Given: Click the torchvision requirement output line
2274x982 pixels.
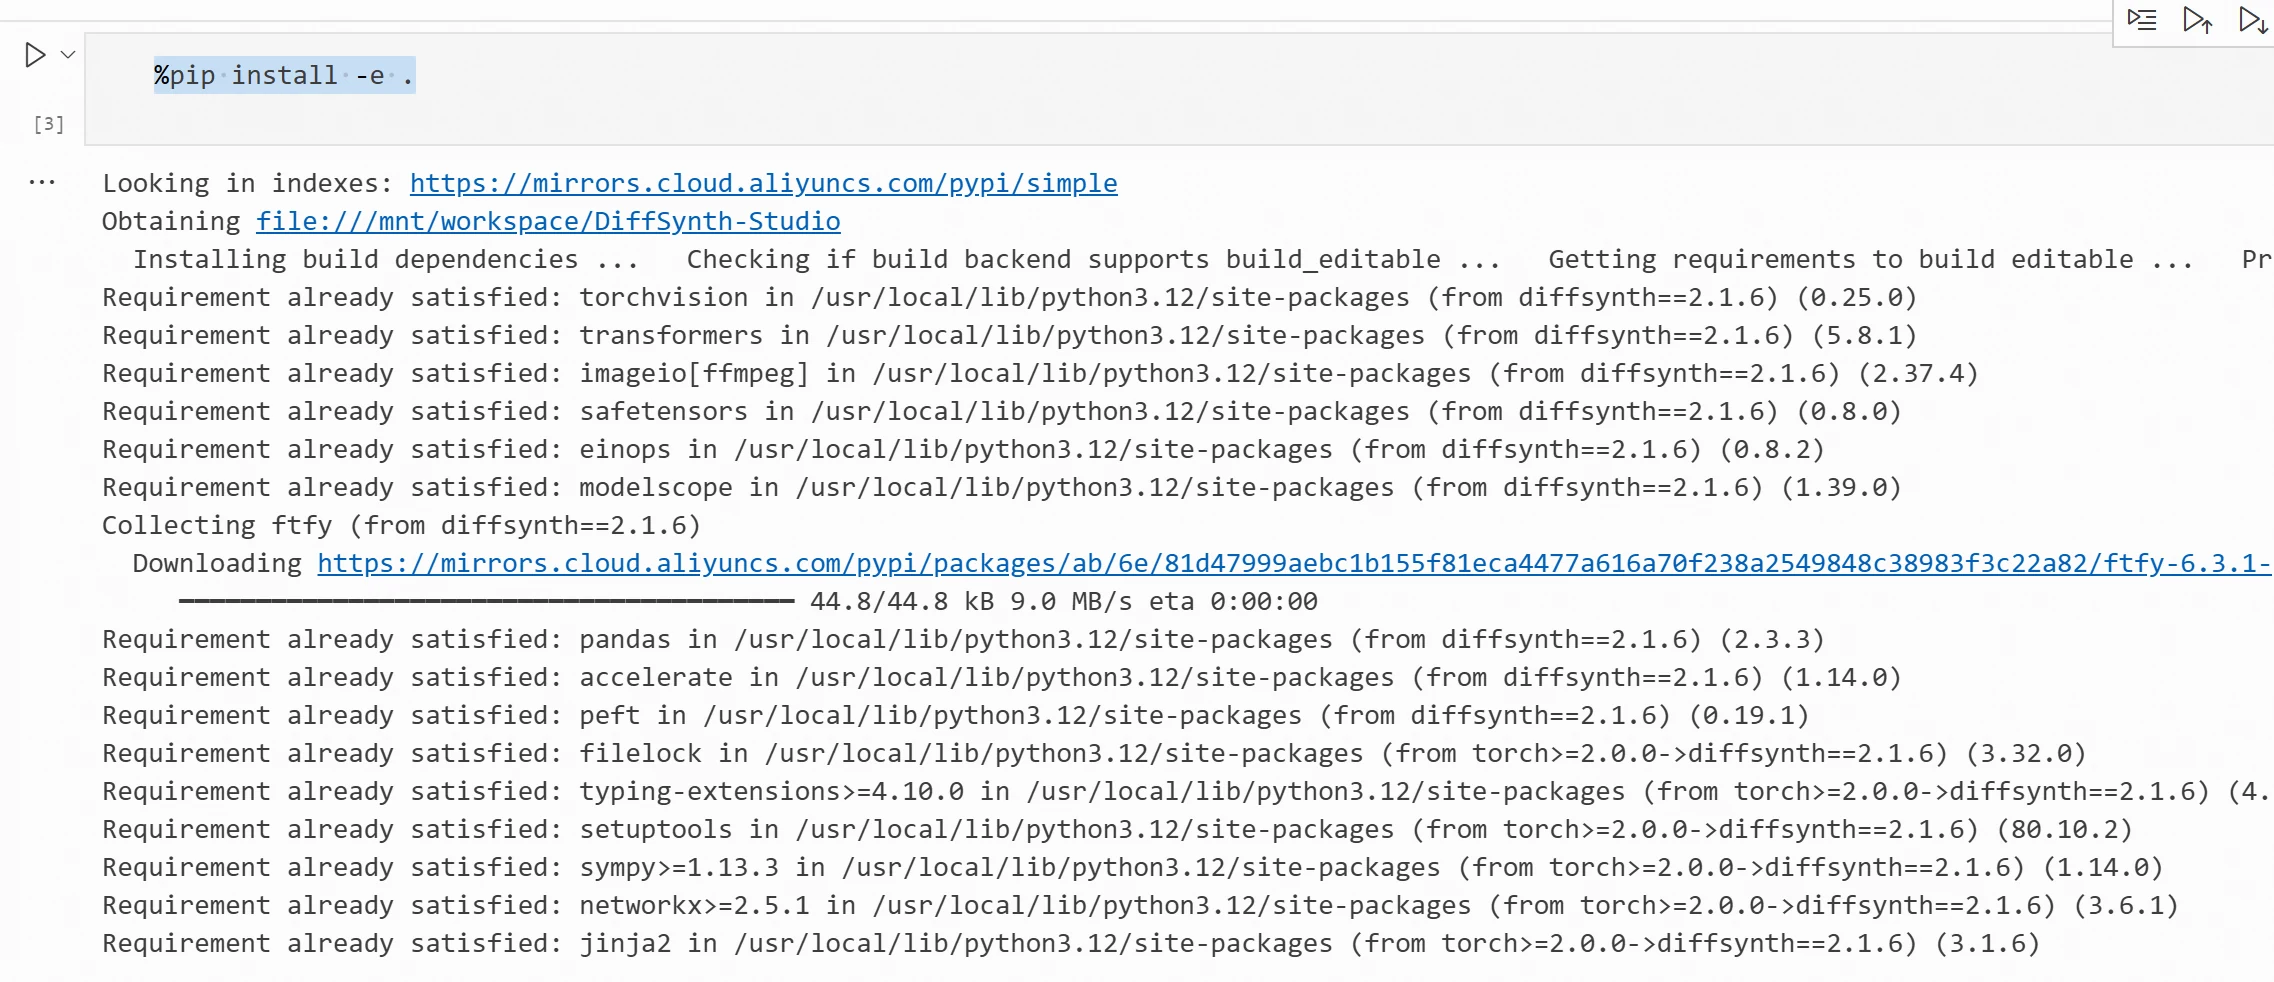Looking at the screenshot, I should click(1009, 297).
